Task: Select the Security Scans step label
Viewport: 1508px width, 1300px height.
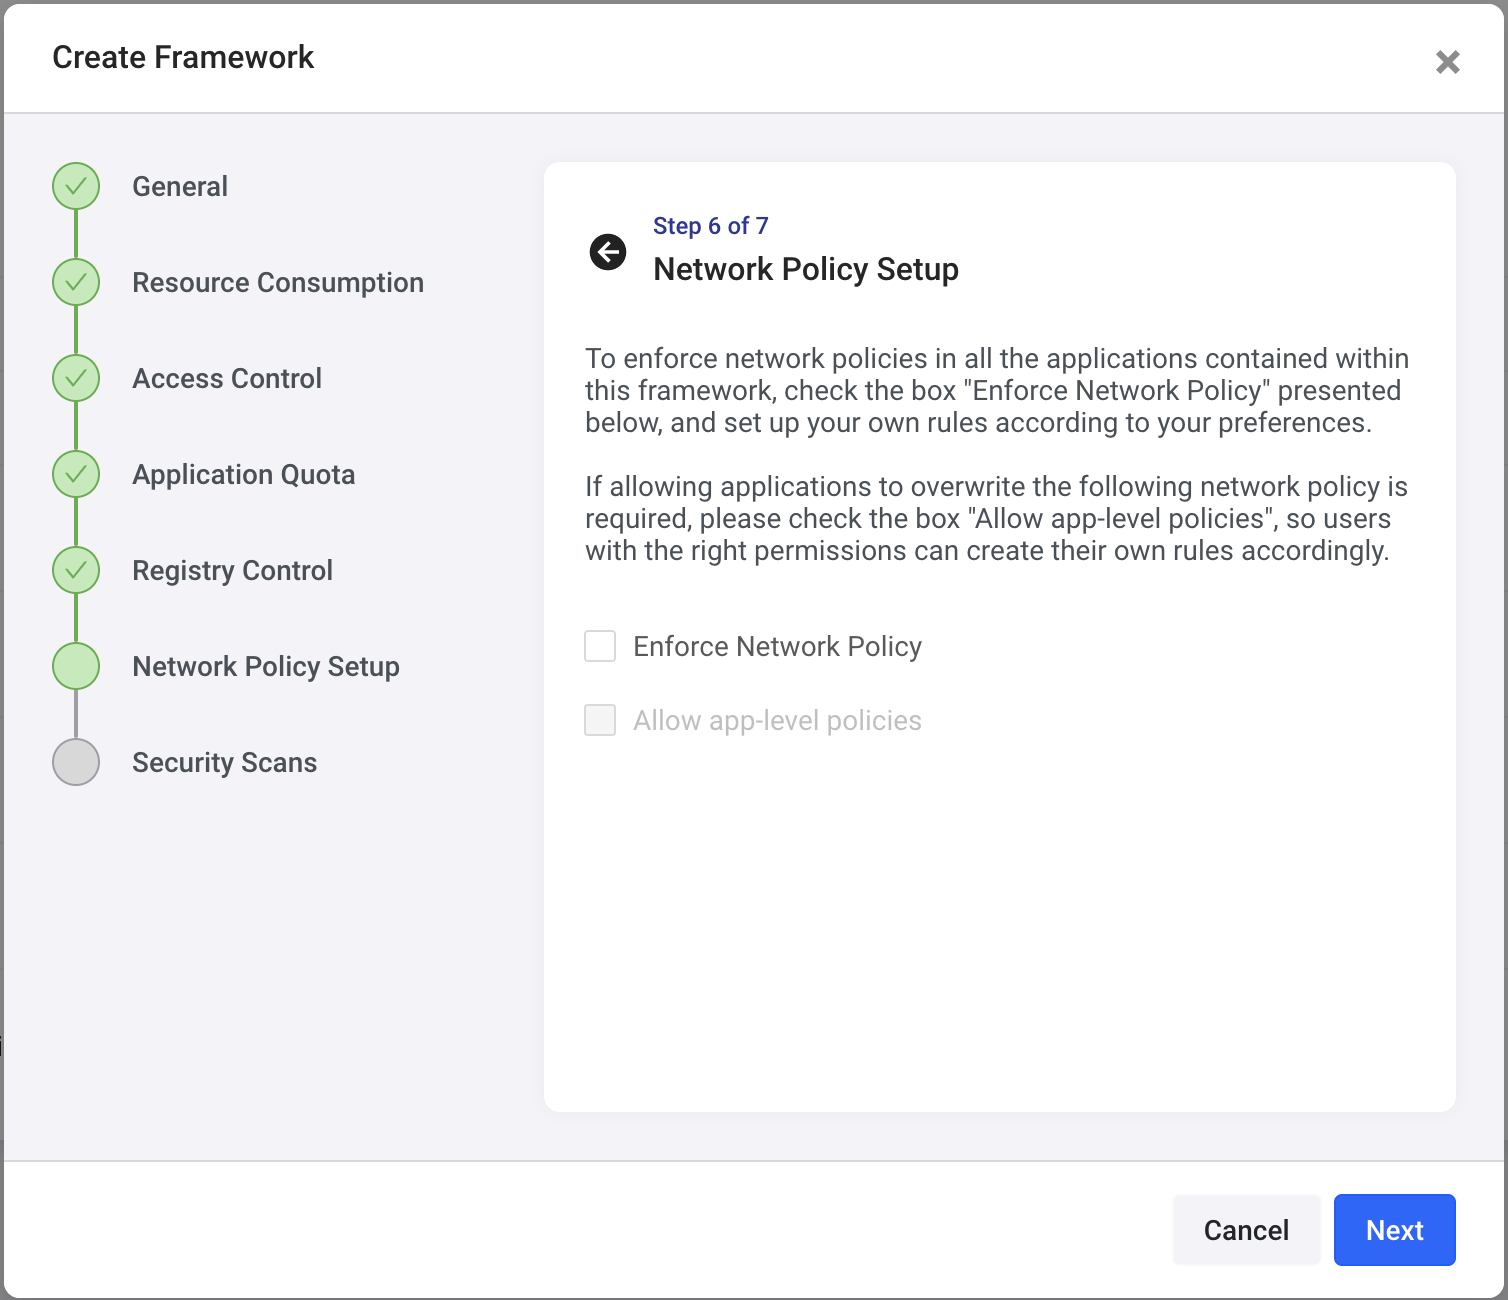Action: 224,762
